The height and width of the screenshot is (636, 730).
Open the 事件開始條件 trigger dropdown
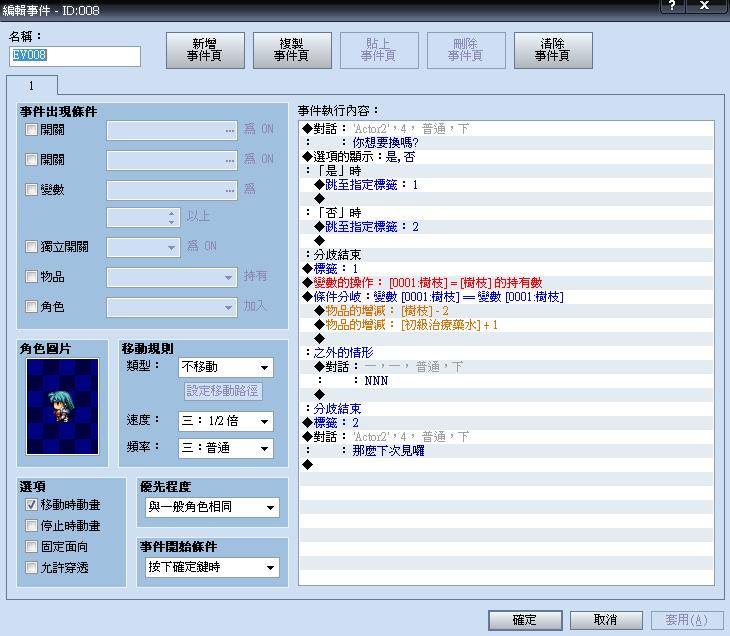pyautogui.click(x=212, y=567)
